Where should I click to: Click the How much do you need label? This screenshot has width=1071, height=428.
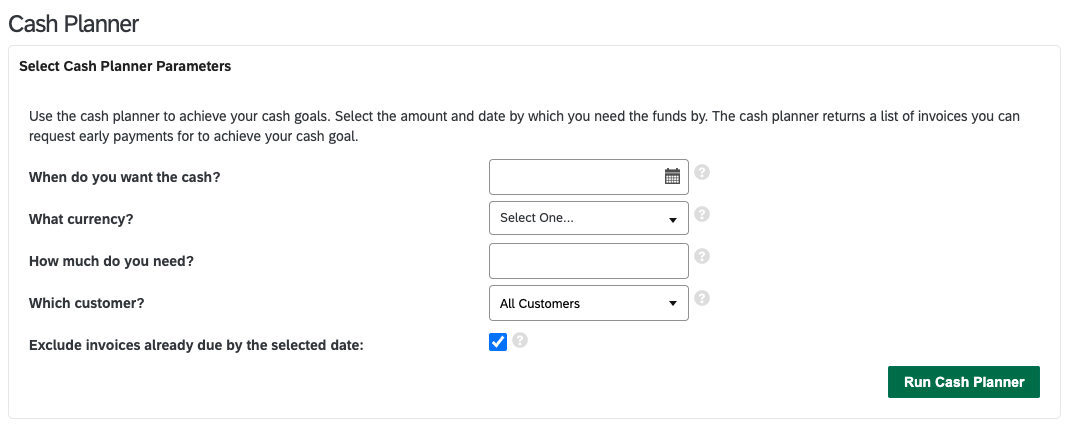click(111, 261)
